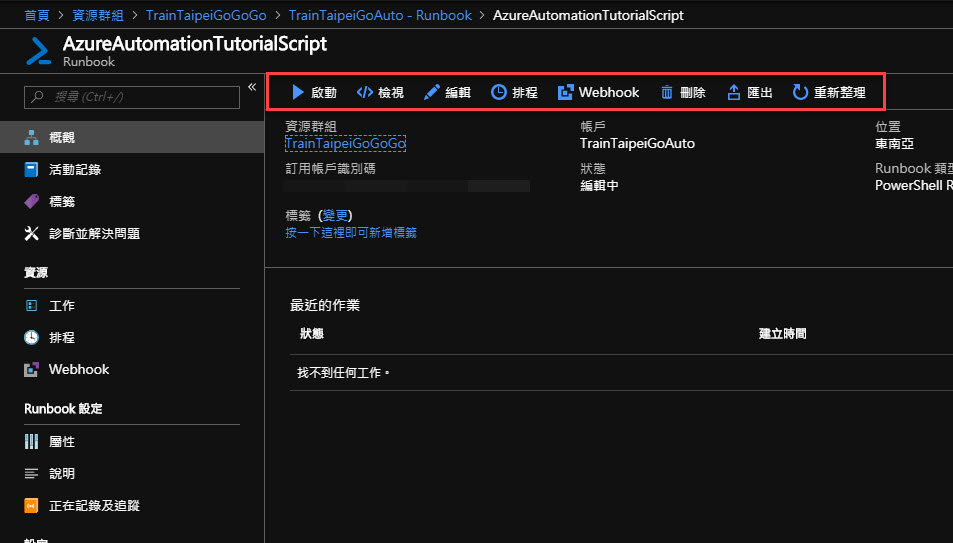The width and height of the screenshot is (953, 543).
Task: Click the account value TrainTaipeiGoAuto
Action: click(637, 144)
